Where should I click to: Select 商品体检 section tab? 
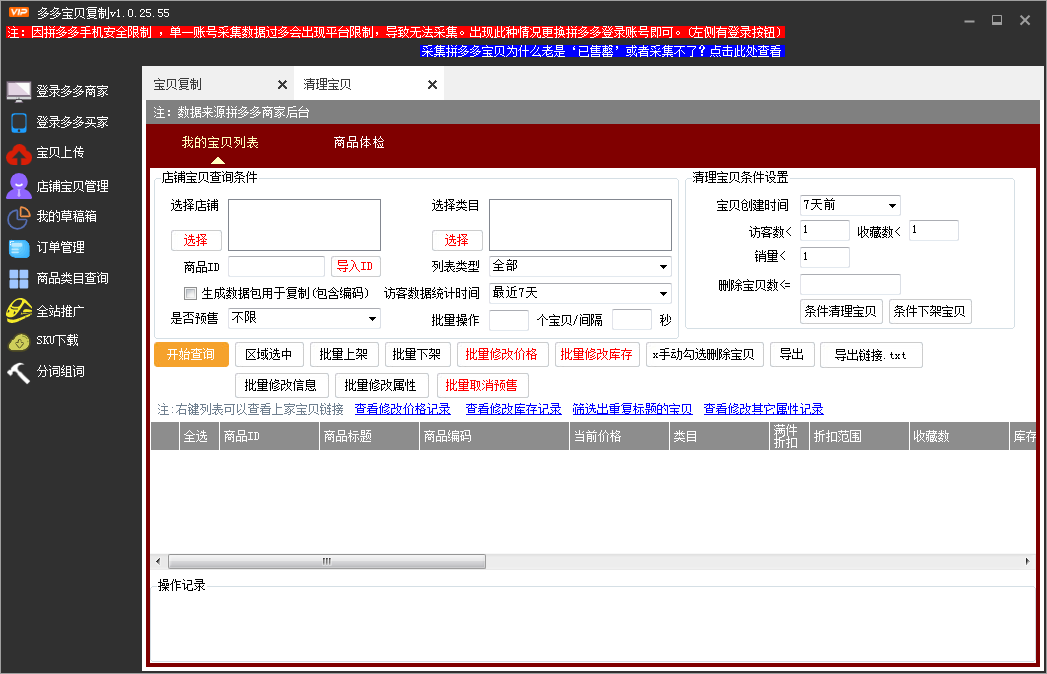pos(359,142)
